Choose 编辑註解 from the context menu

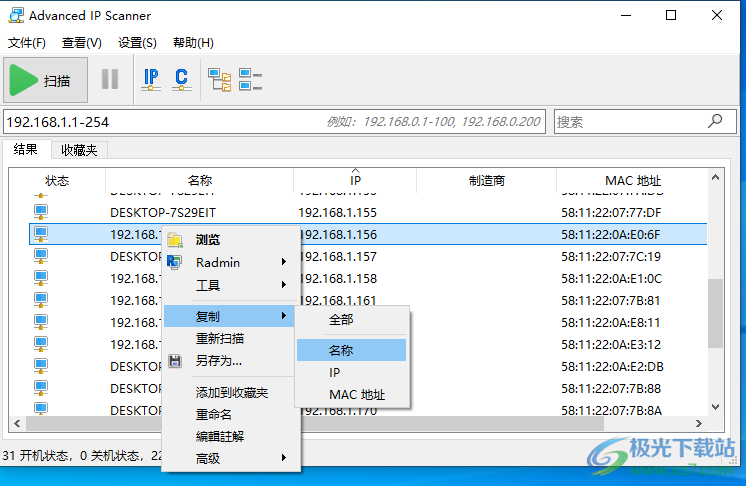[x=232, y=436]
